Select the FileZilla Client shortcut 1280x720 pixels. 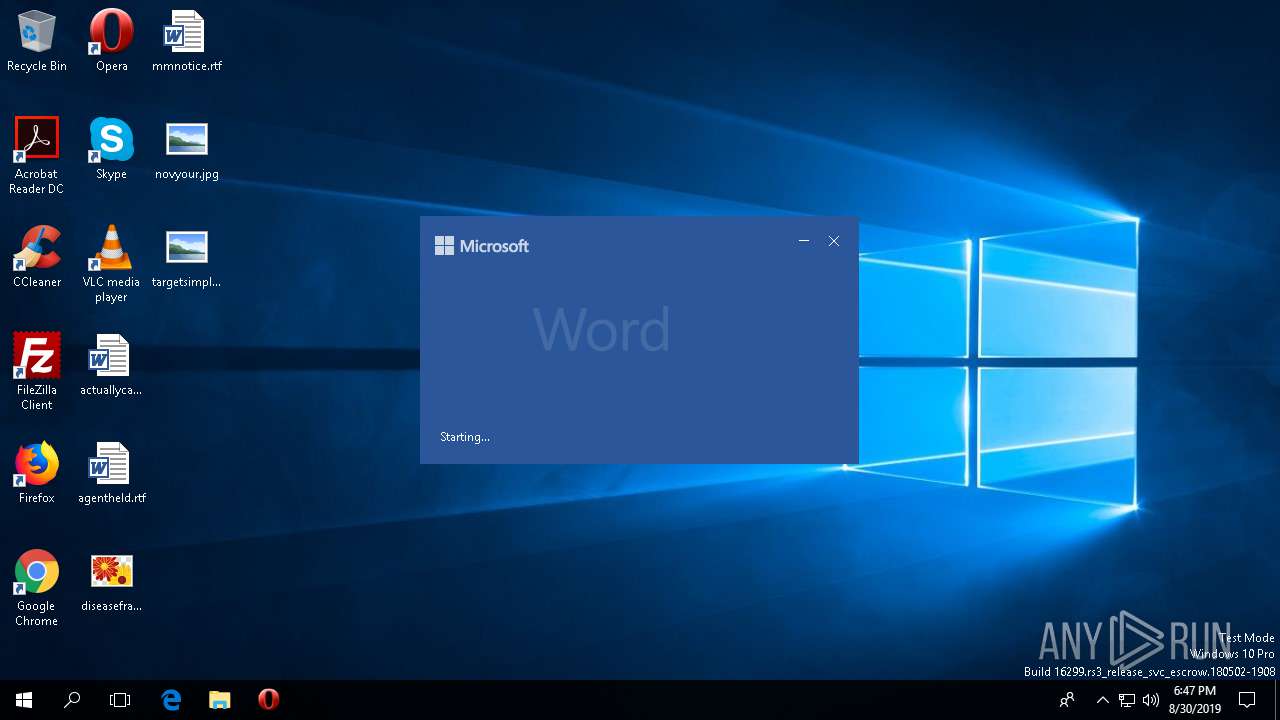click(x=37, y=372)
